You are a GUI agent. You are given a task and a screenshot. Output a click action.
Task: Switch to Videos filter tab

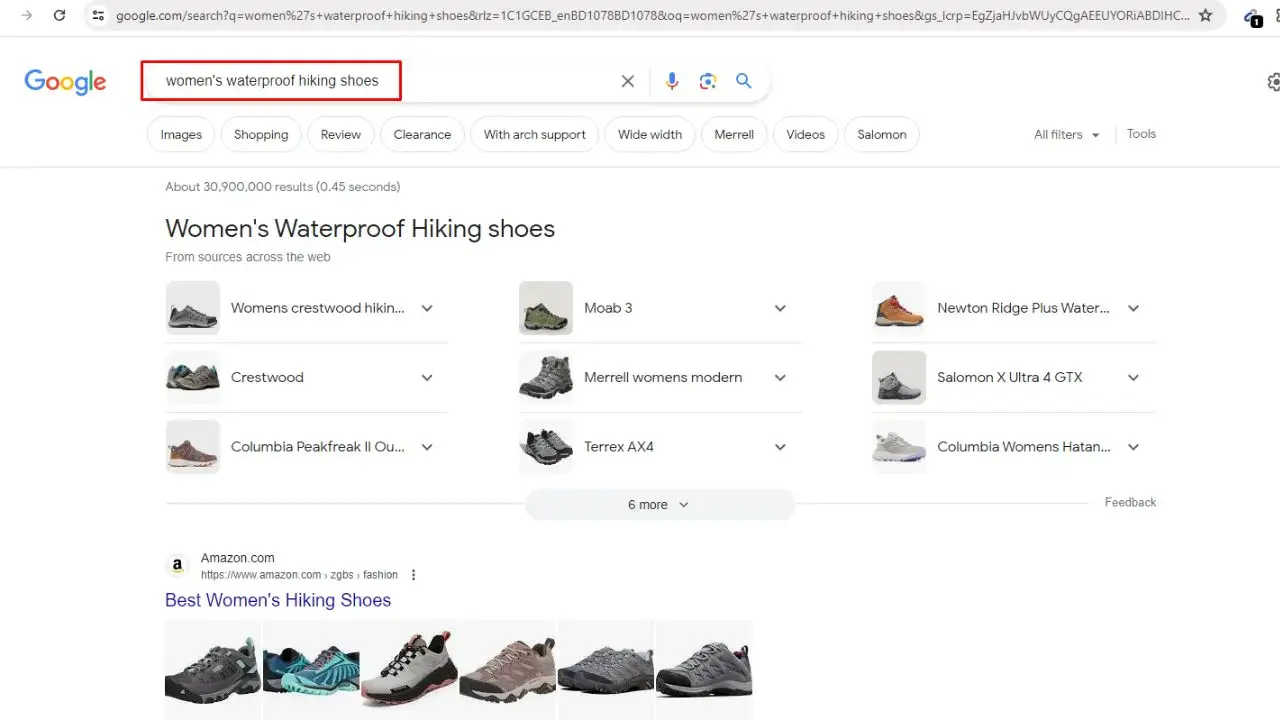[x=806, y=135]
